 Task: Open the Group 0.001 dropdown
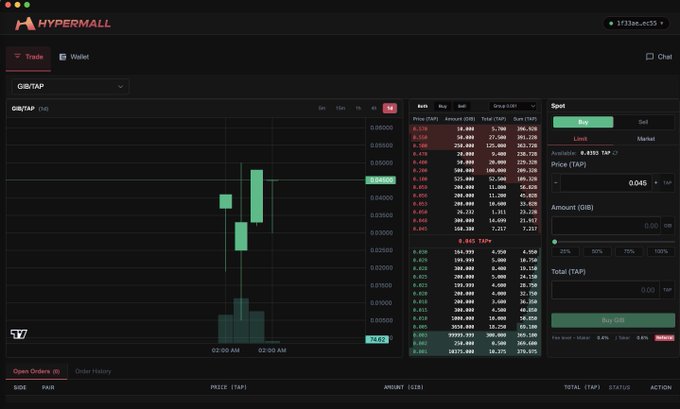click(513, 106)
